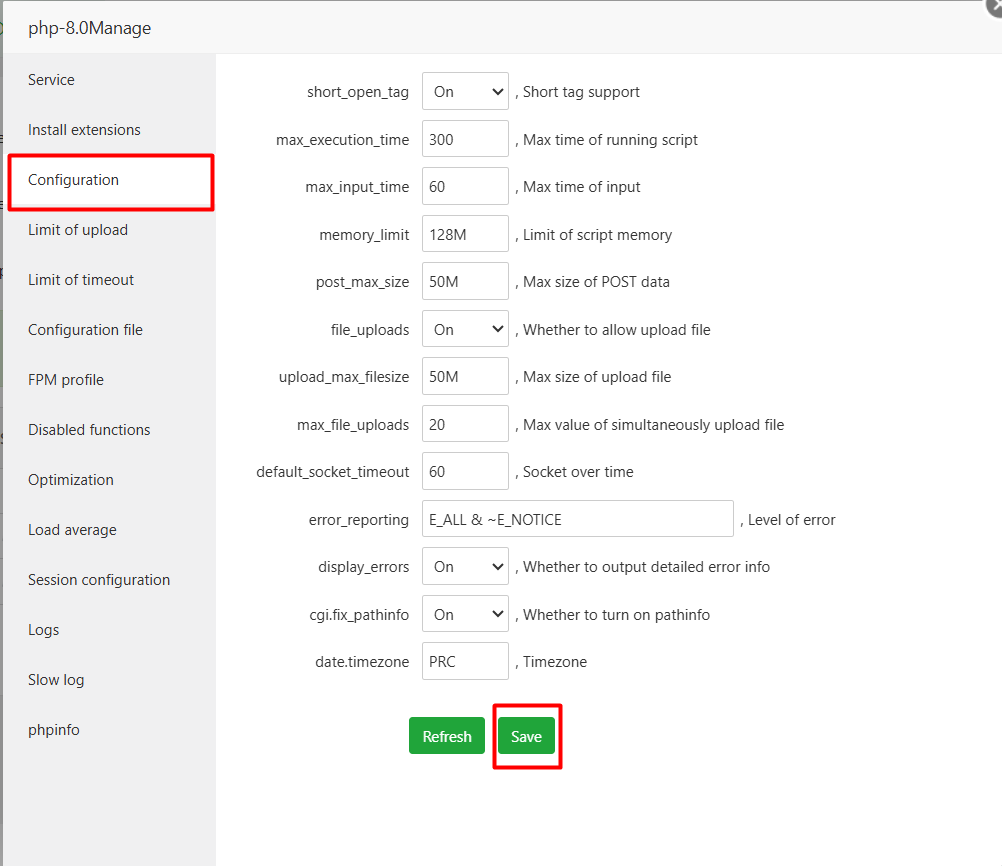Screen dimensions: 1002x866
Task: Click the error_reporting input field
Action: point(577,518)
